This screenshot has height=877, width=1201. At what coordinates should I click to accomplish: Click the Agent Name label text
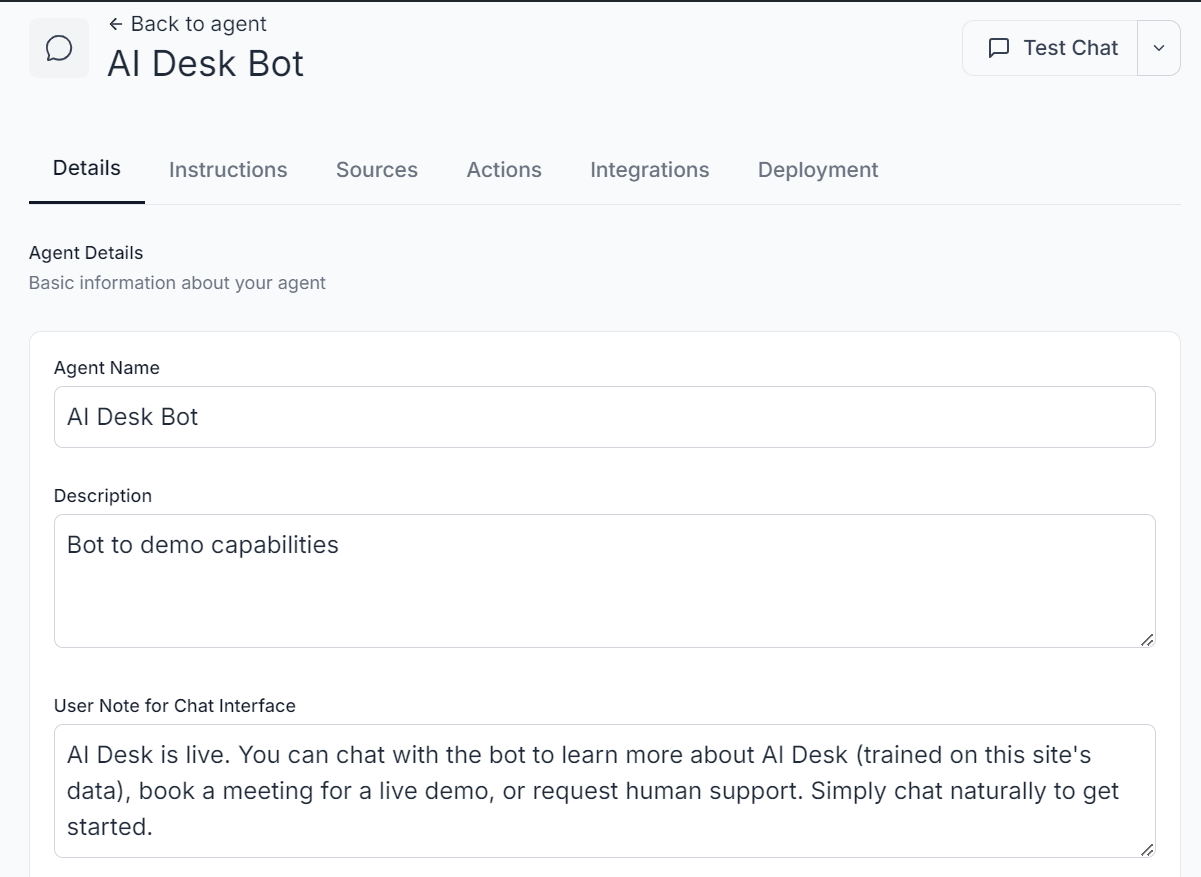coord(106,367)
